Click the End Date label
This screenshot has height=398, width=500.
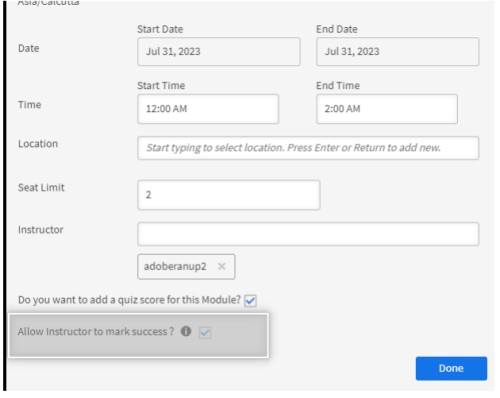click(x=337, y=29)
